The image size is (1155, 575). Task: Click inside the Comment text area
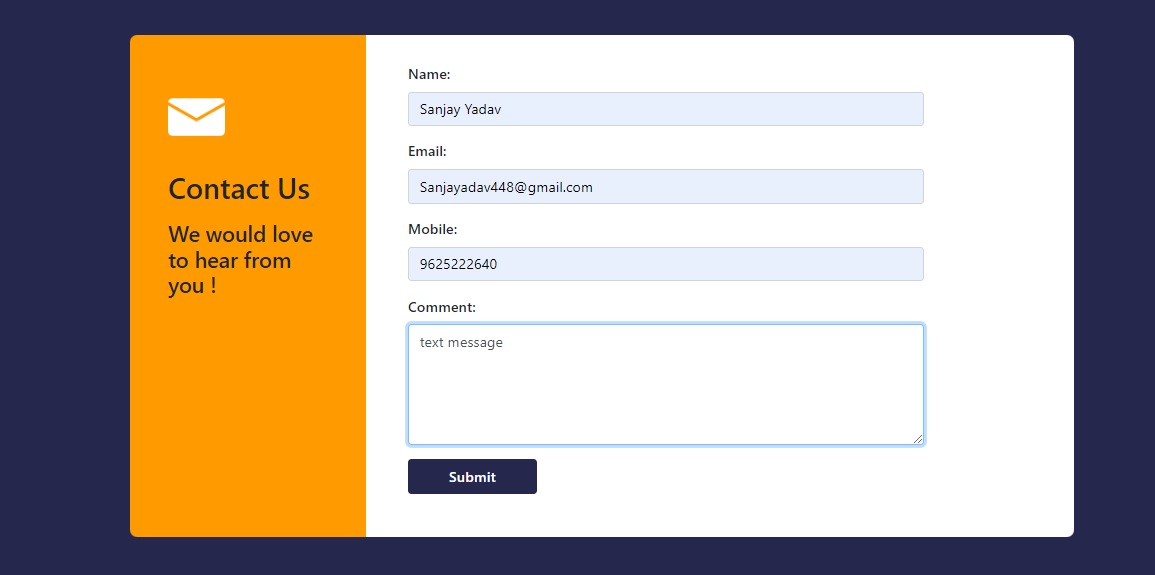[665, 384]
